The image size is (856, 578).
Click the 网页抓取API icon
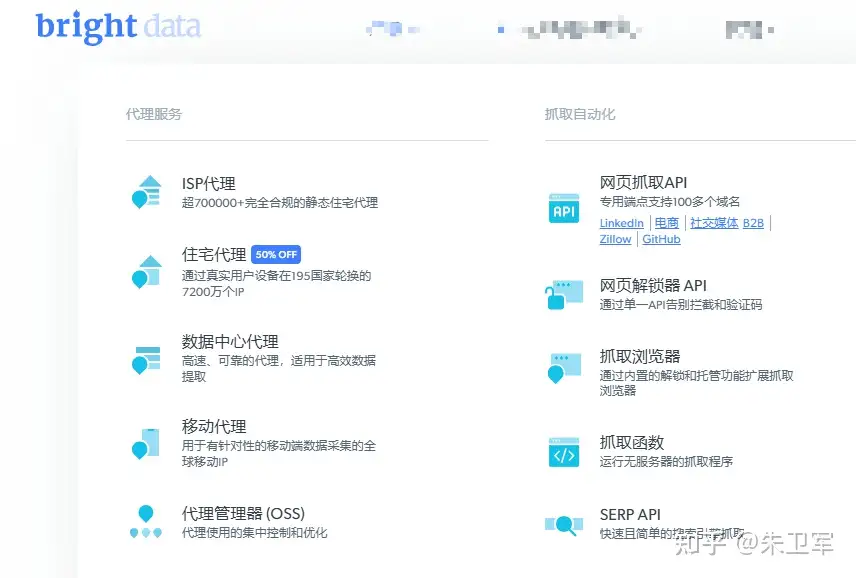click(x=564, y=208)
